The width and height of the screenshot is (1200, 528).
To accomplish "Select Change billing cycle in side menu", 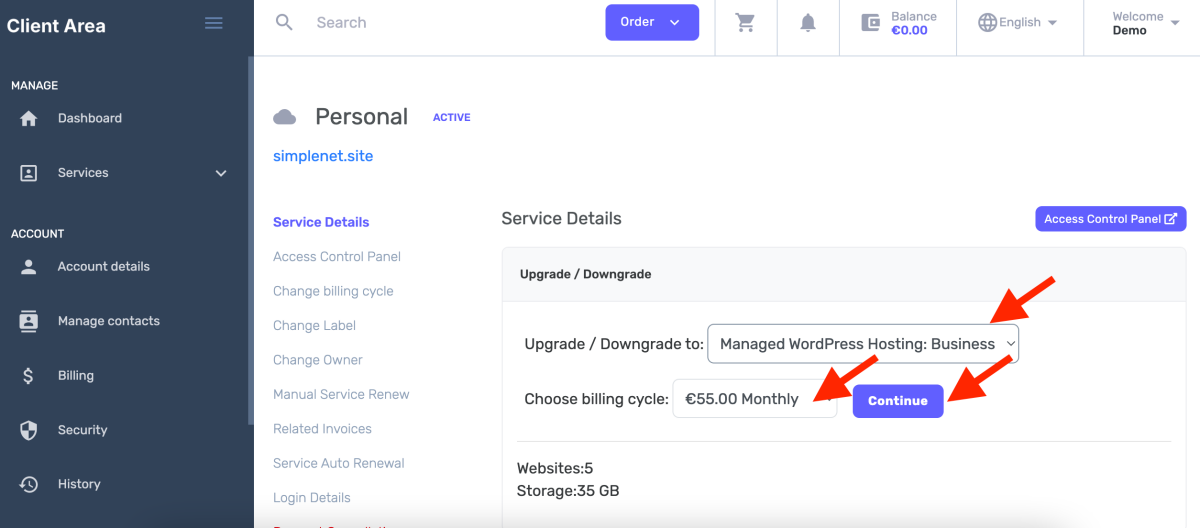I will (x=333, y=291).
